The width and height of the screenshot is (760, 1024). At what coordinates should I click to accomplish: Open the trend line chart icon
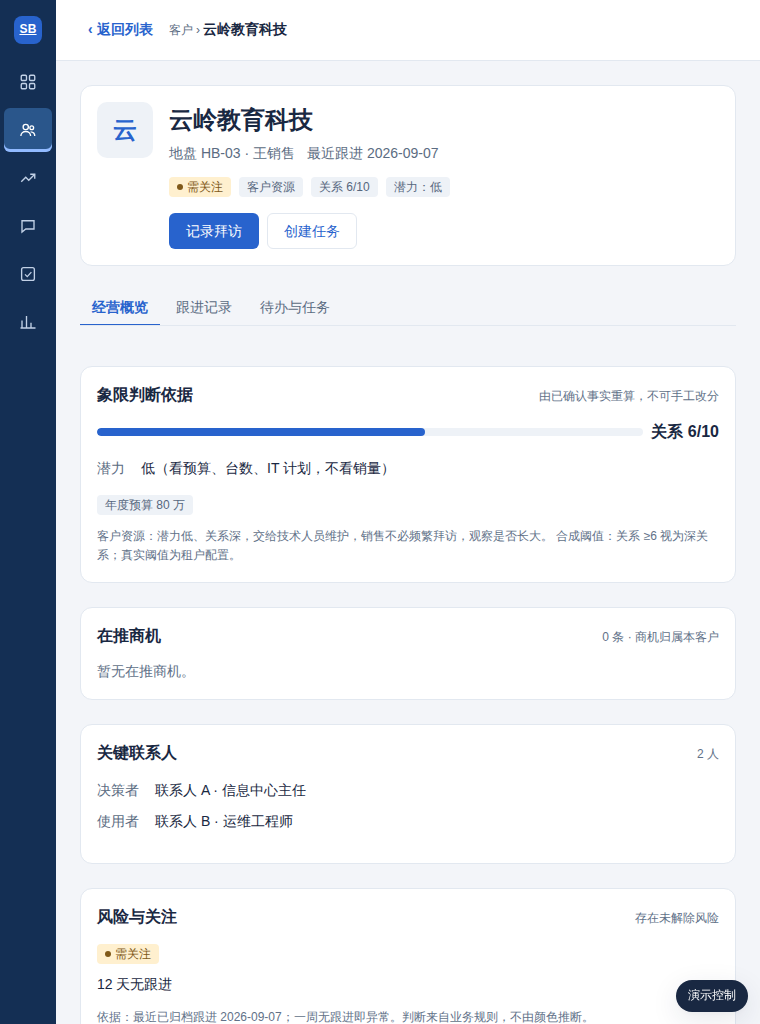[28, 178]
